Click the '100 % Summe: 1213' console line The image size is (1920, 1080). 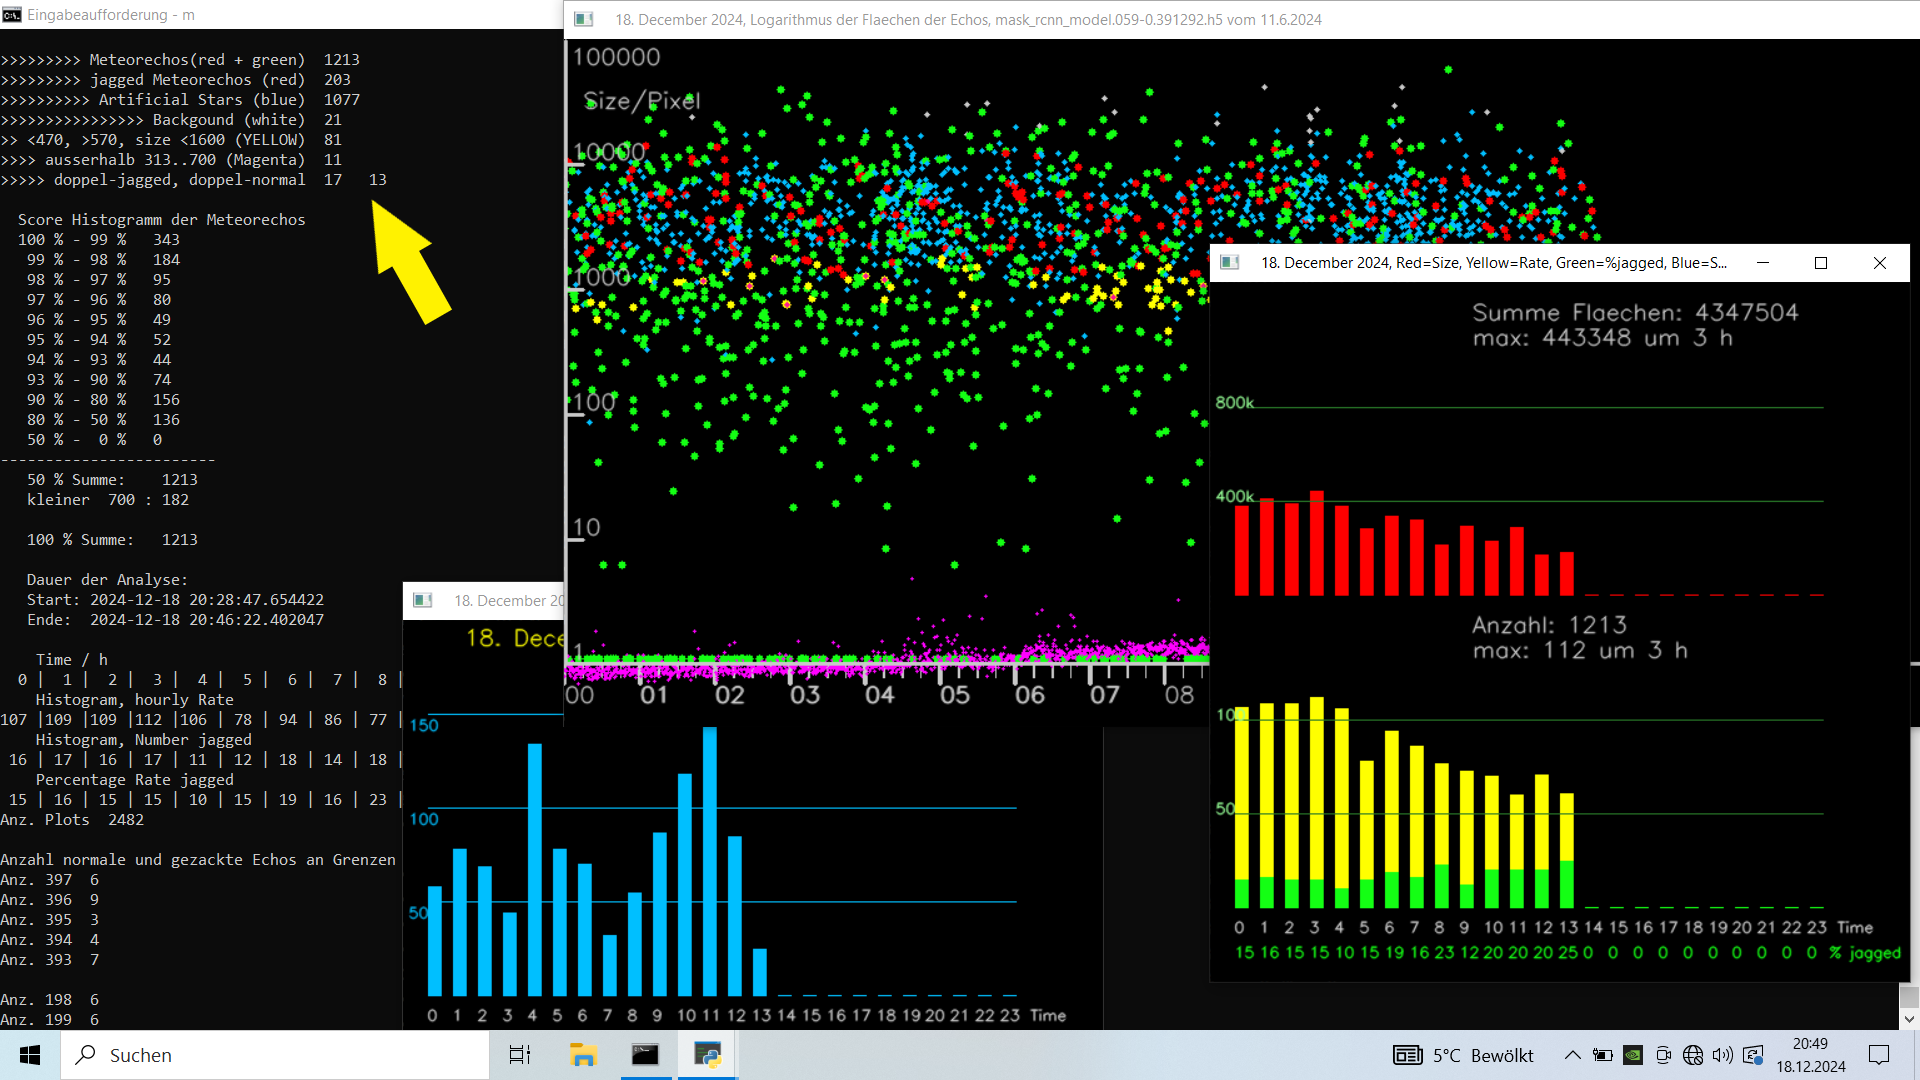pos(112,540)
